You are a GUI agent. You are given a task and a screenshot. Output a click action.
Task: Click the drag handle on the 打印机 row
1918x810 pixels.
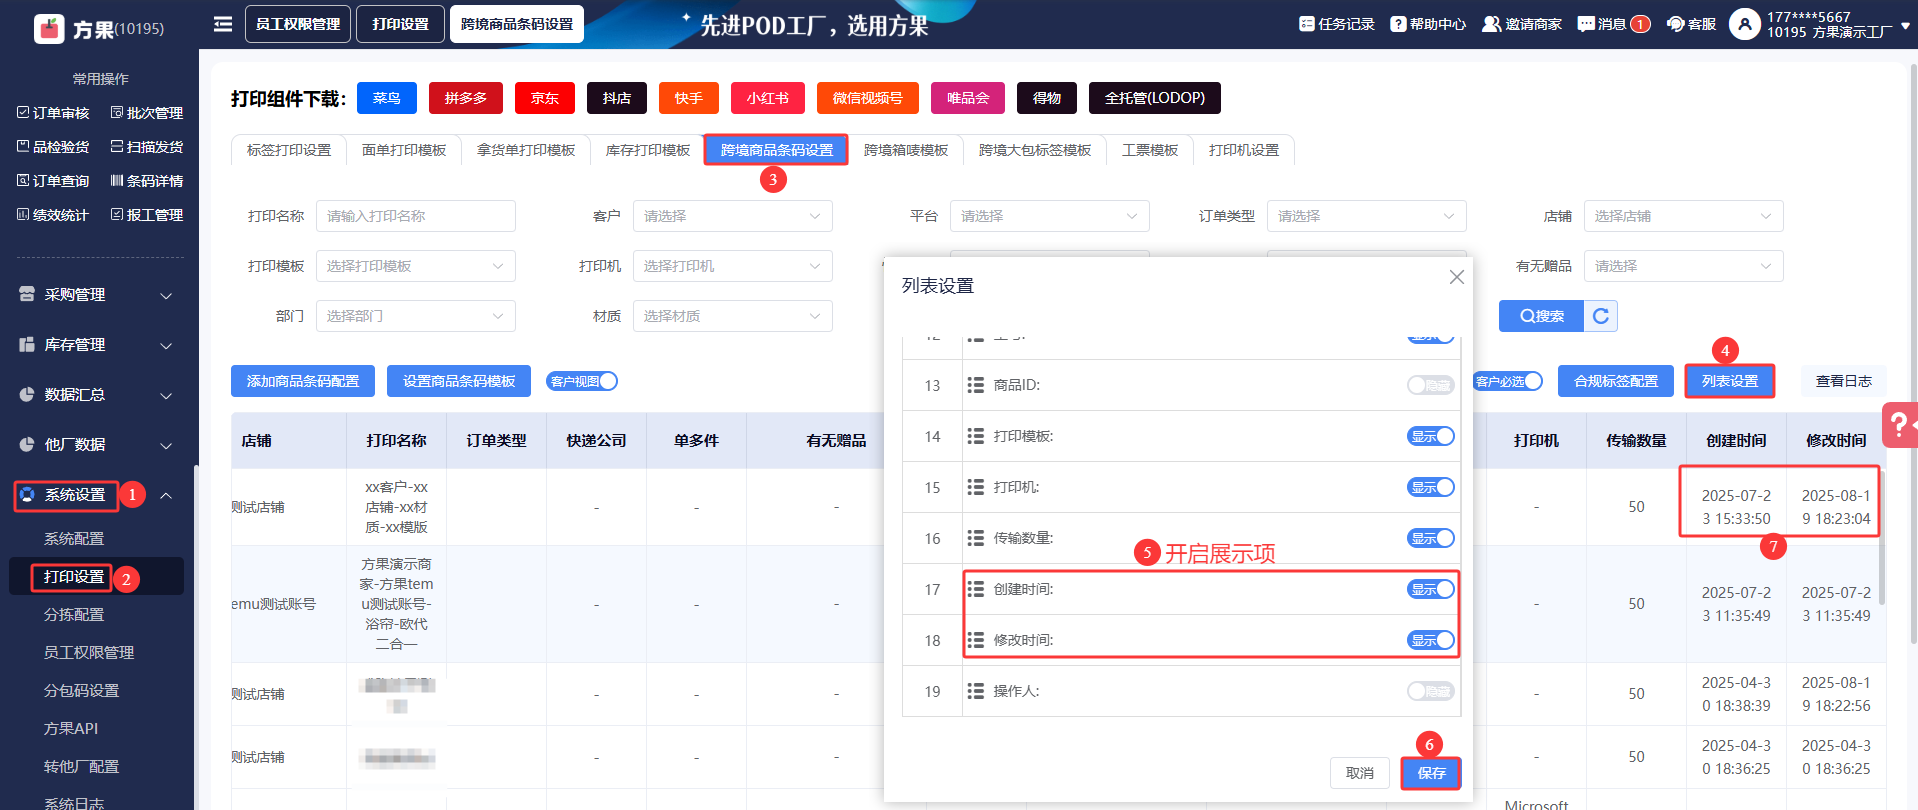[x=975, y=487]
